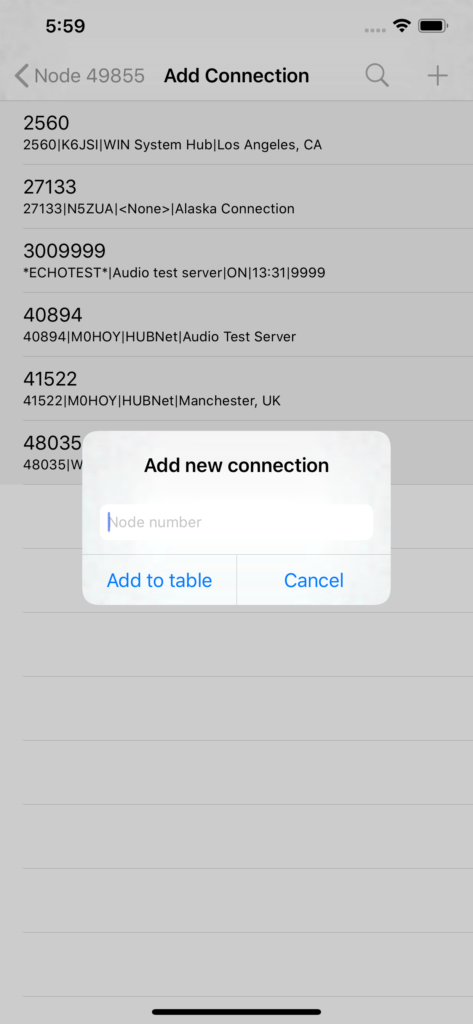Tap the Add Connection title
This screenshot has height=1024, width=473.
click(236, 76)
